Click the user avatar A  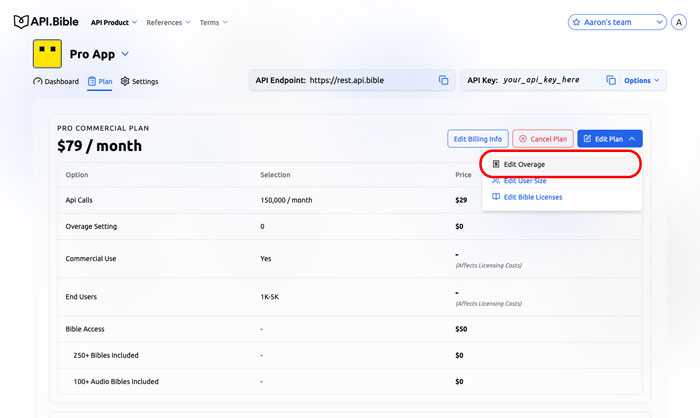point(679,22)
